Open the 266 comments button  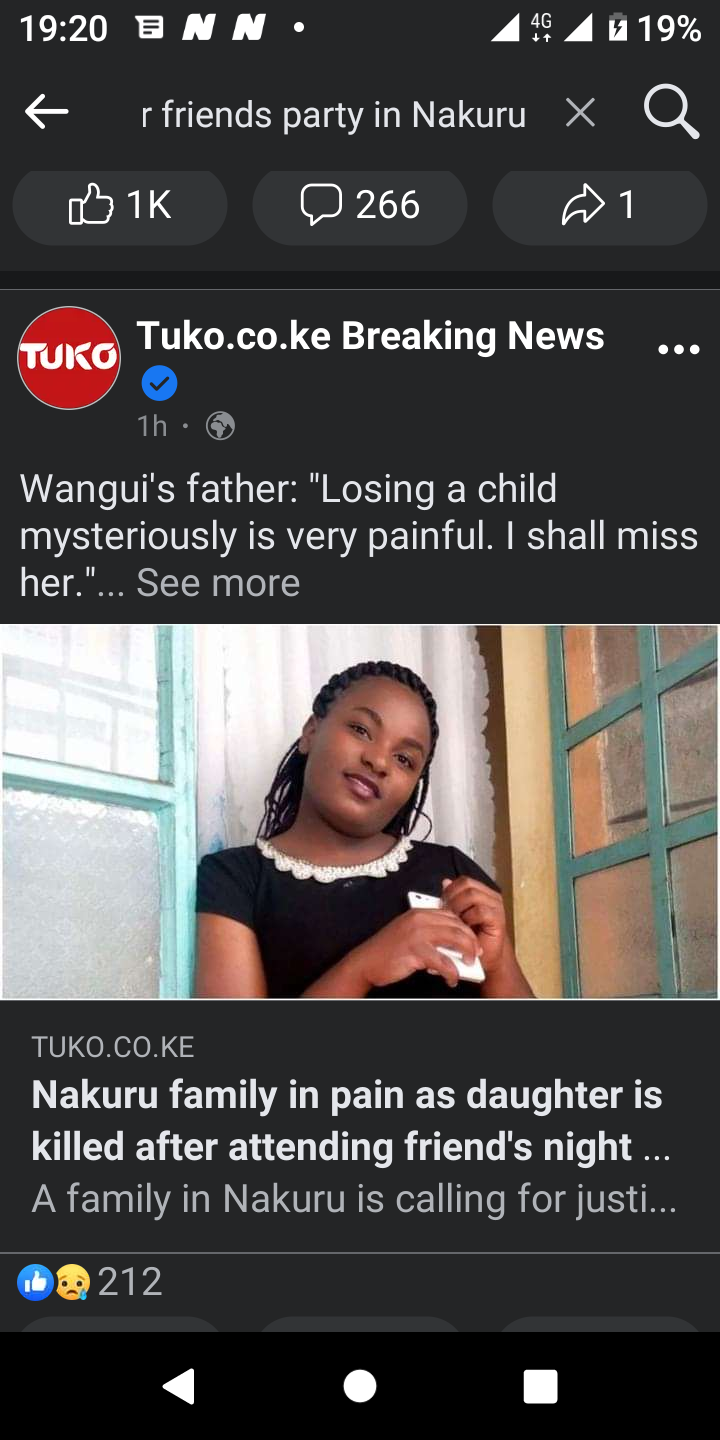coord(360,206)
